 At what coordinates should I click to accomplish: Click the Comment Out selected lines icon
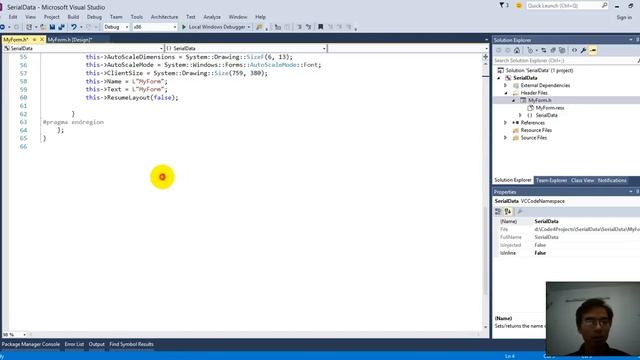pos(299,27)
